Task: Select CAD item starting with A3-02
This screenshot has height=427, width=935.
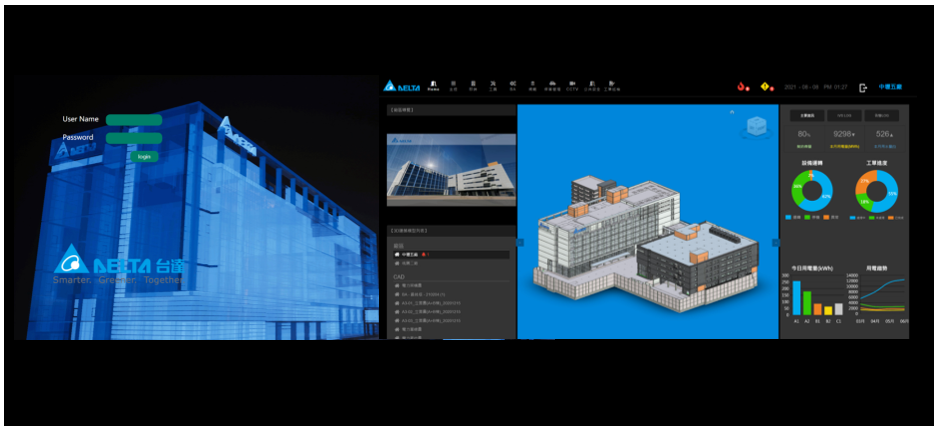Action: (x=451, y=312)
